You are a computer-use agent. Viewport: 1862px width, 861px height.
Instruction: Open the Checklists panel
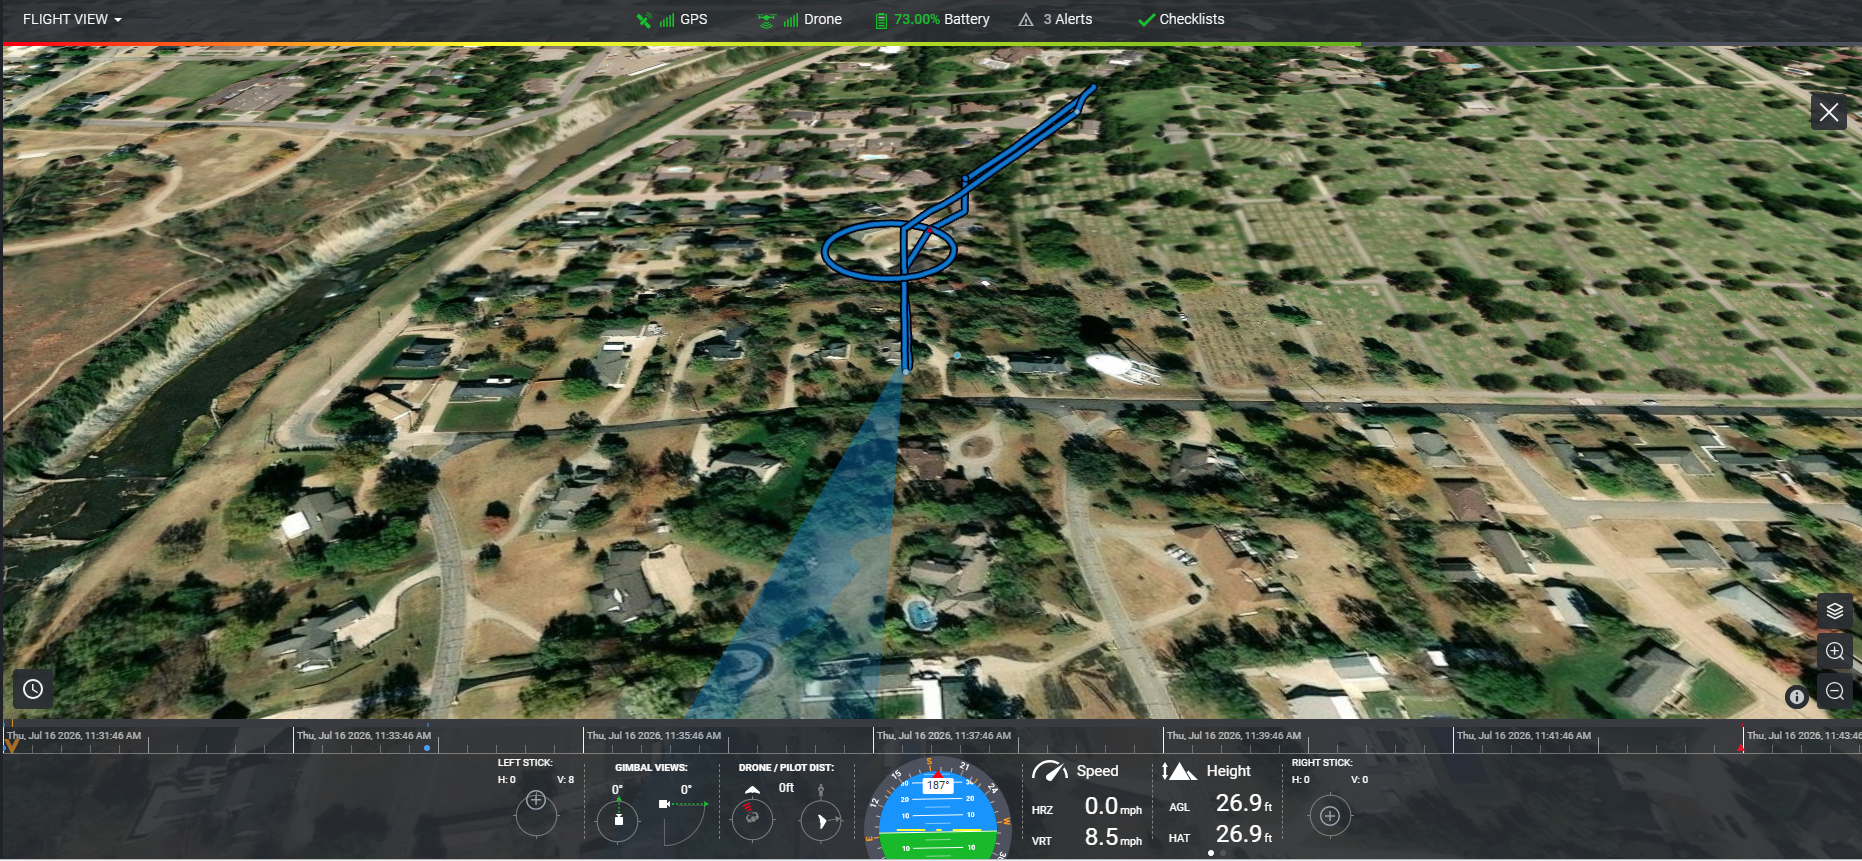tap(1181, 19)
